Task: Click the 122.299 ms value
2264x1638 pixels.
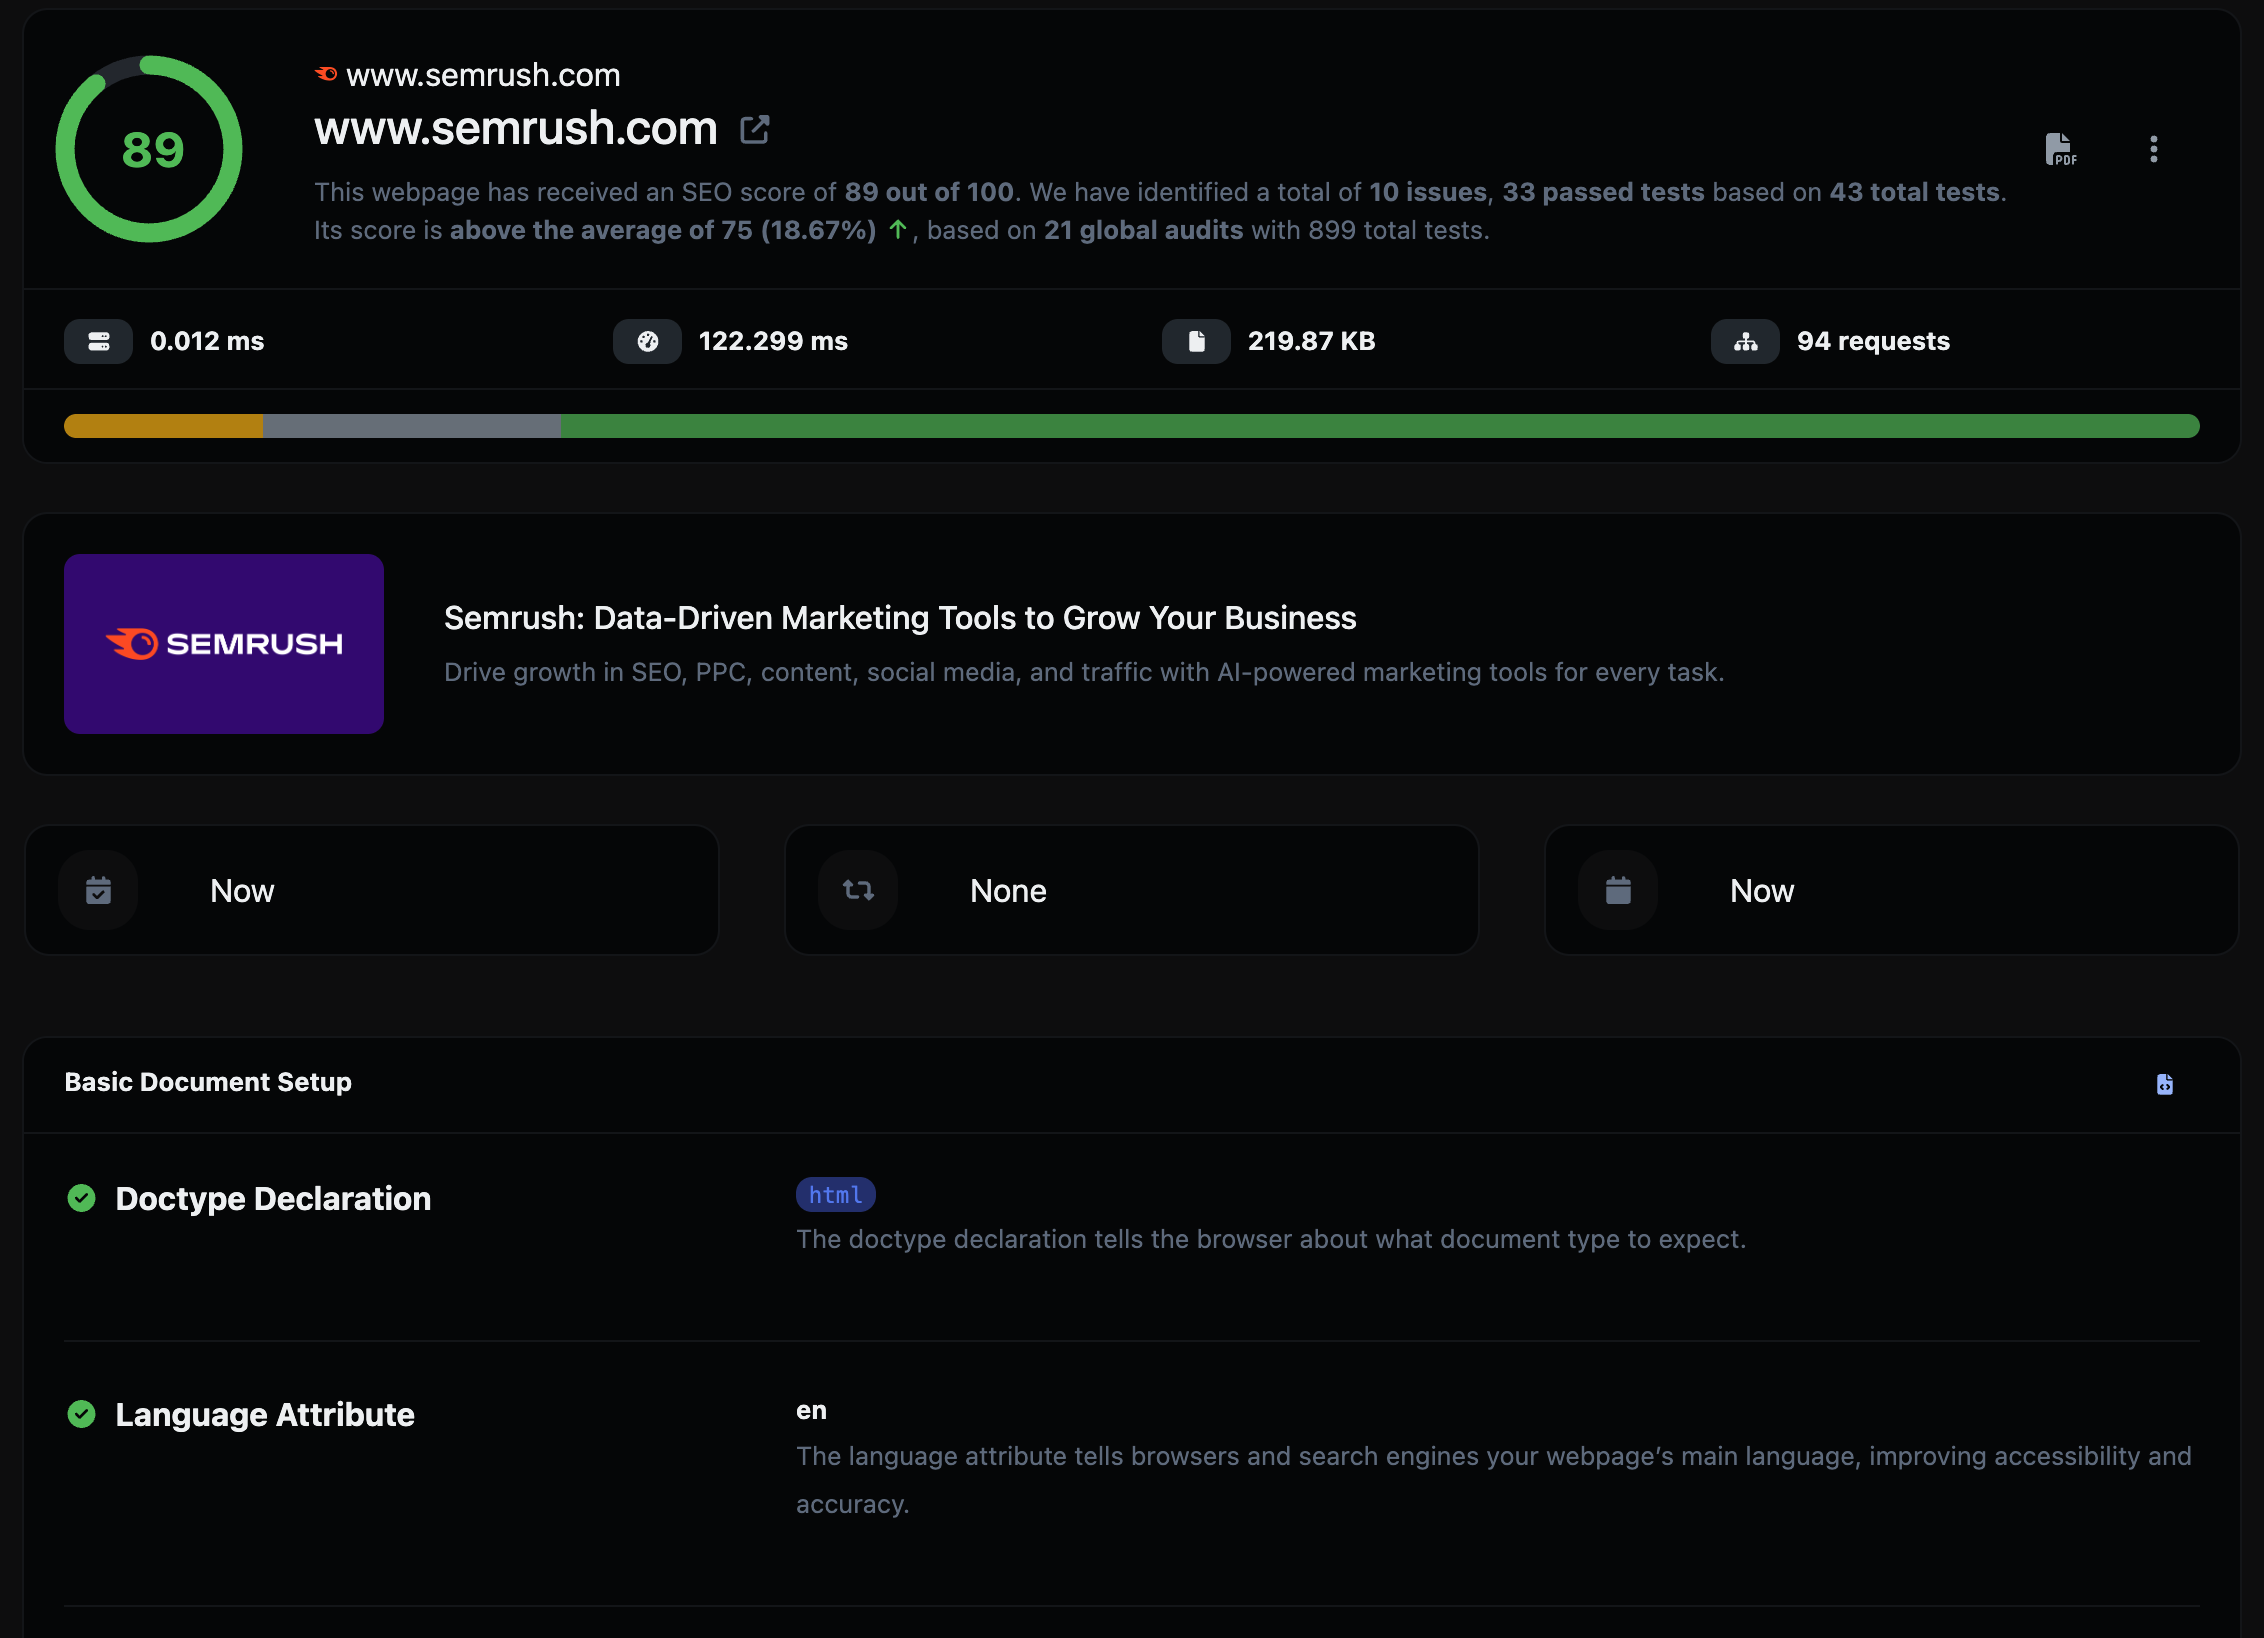Action: pyautogui.click(x=773, y=341)
